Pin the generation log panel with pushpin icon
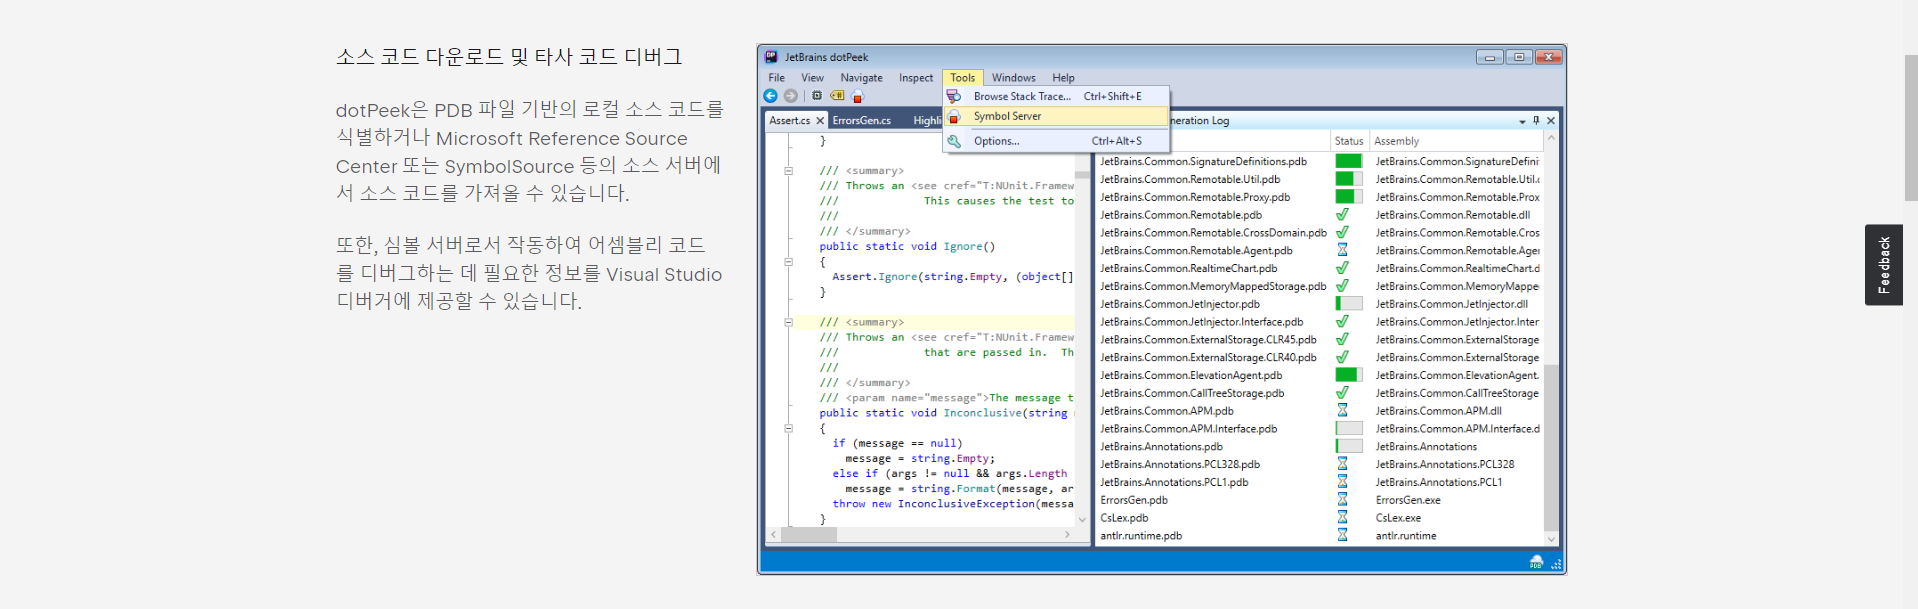The image size is (1918, 609). 1537,121
